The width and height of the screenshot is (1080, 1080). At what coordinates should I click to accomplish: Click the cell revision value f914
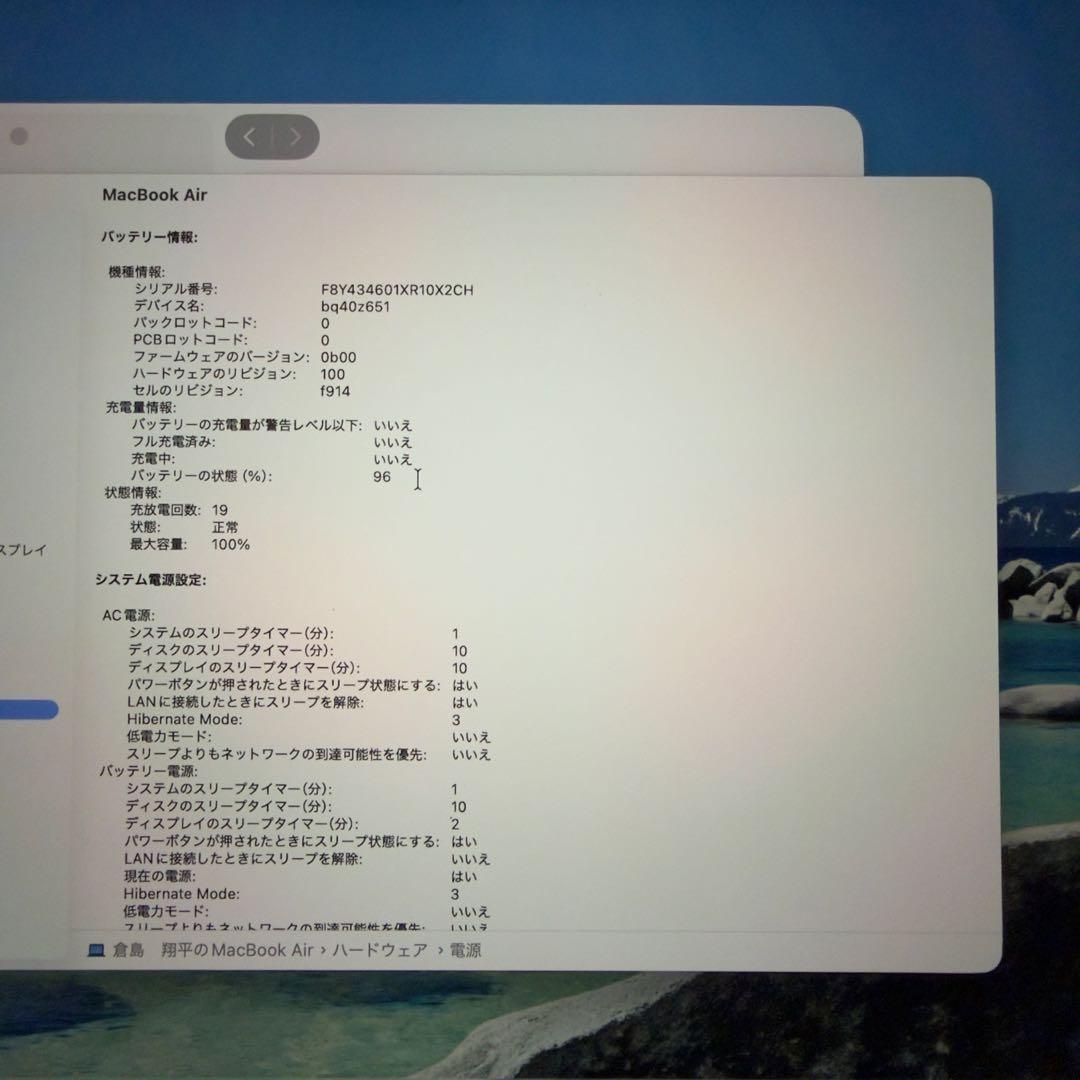tap(335, 391)
